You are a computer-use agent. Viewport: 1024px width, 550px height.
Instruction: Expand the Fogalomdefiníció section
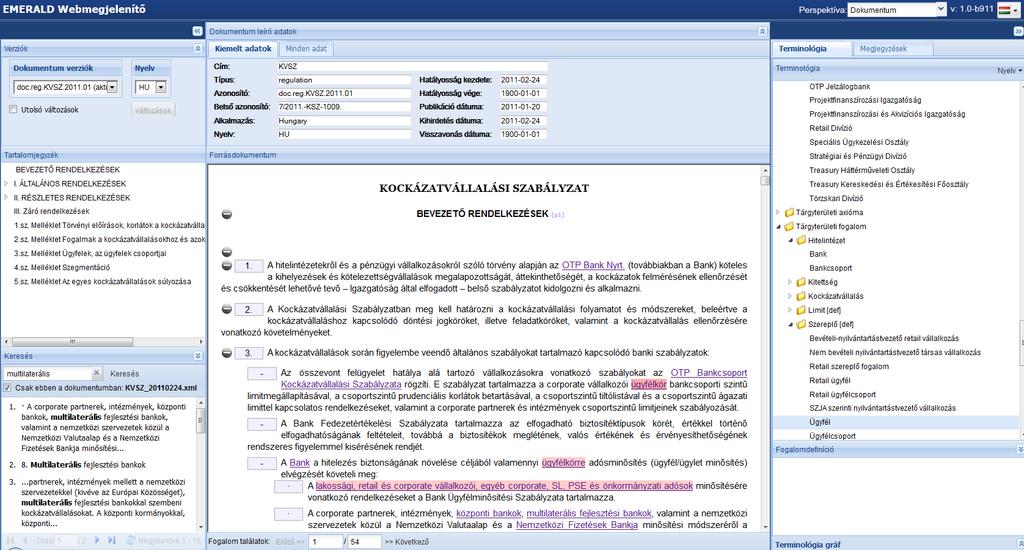point(1020,449)
